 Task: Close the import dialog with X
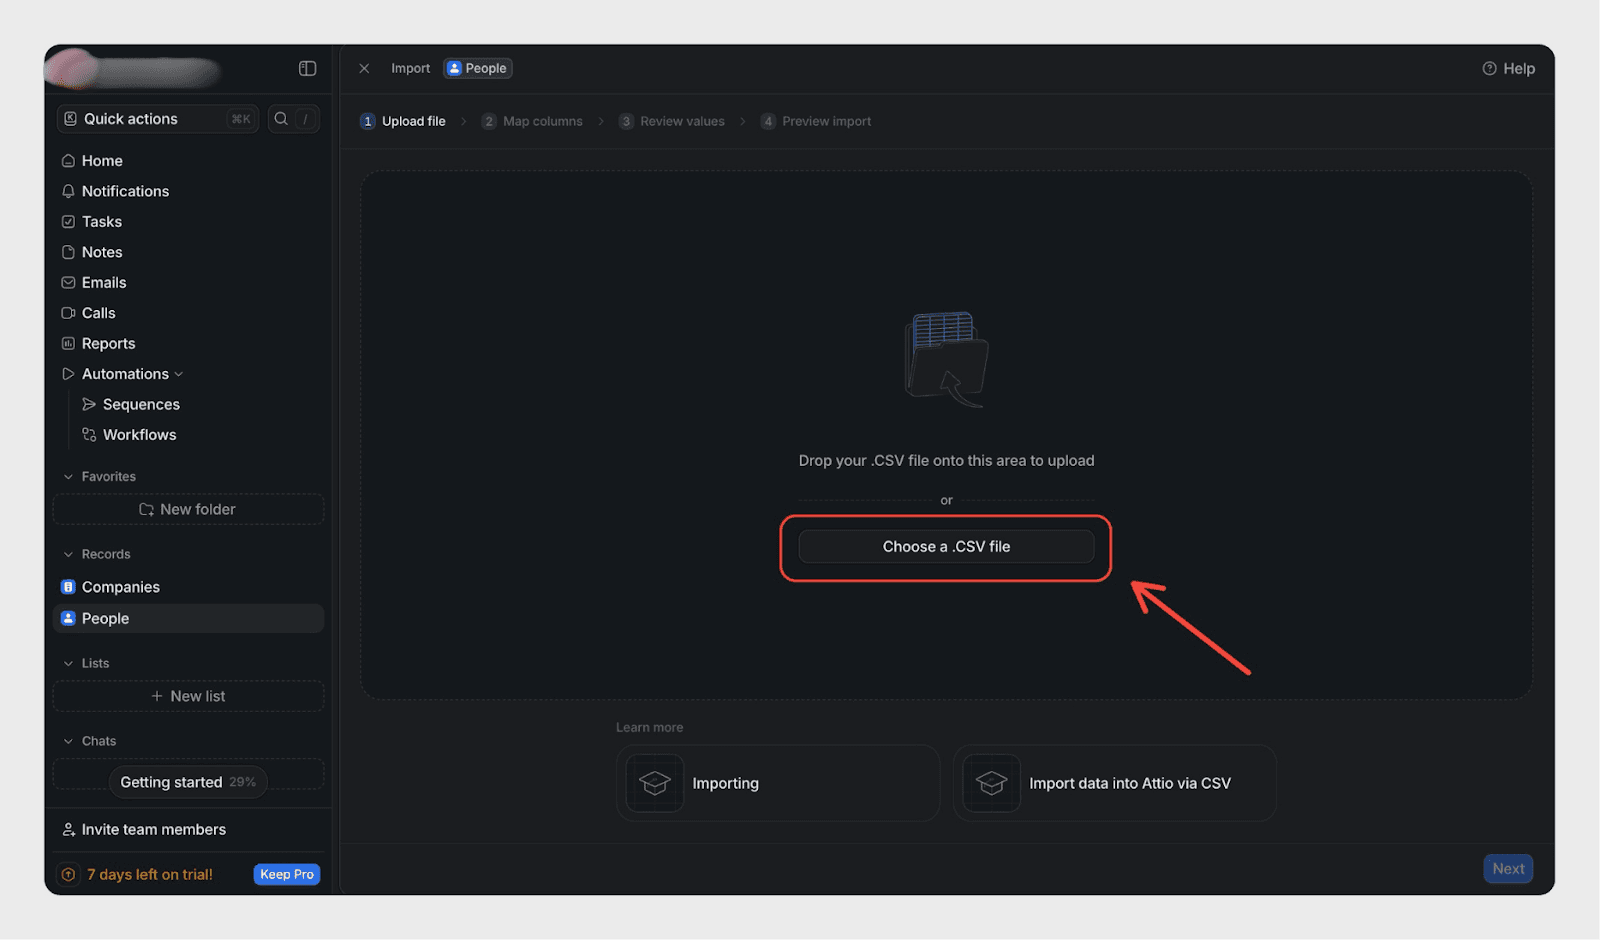click(x=364, y=68)
